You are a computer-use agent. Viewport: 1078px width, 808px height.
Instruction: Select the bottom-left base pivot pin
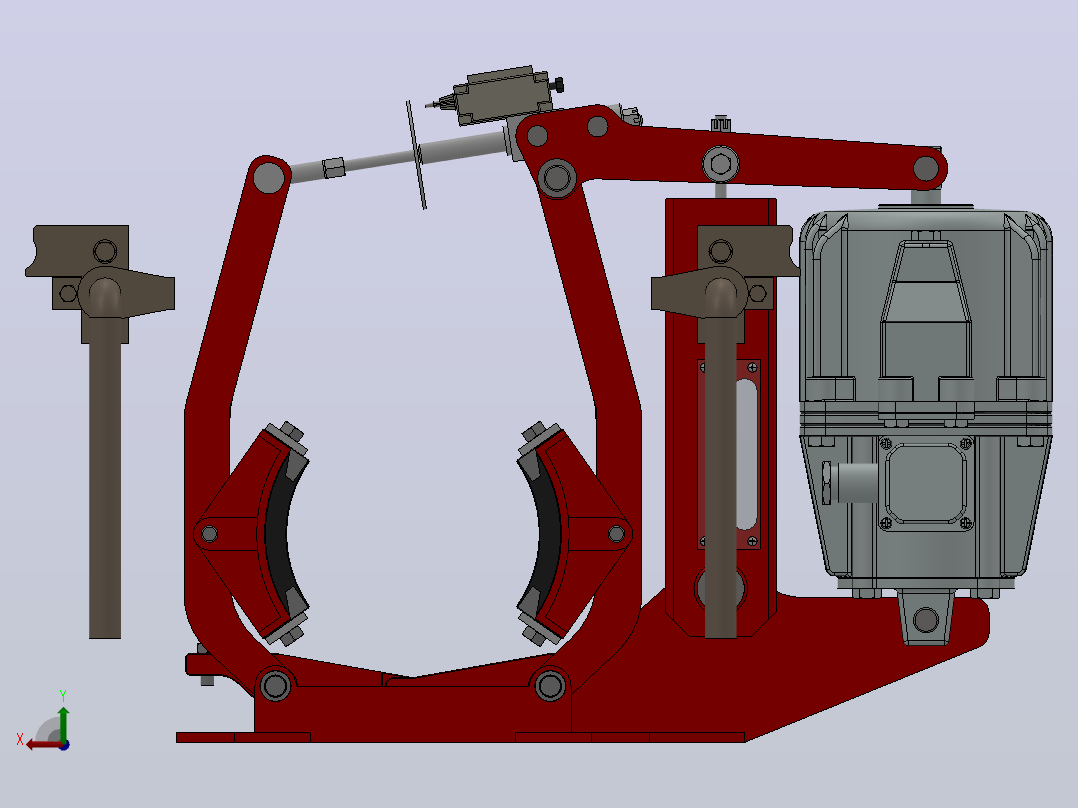pos(276,686)
